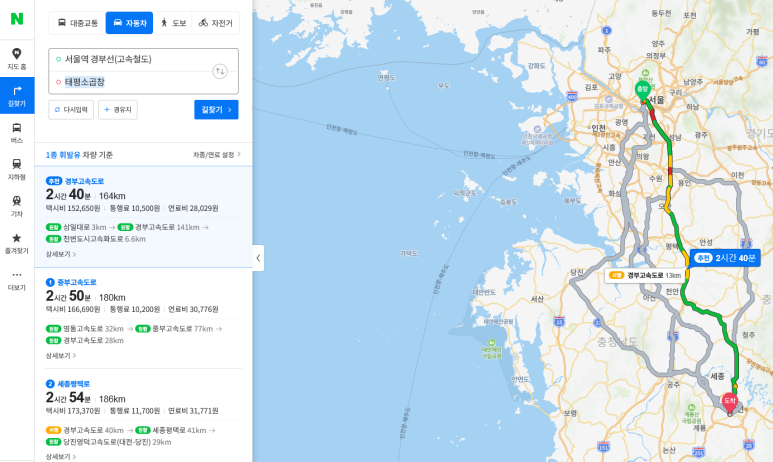The height and width of the screenshot is (462, 773).
Task: Click 1종 휘발유 text
Action: click(63, 155)
